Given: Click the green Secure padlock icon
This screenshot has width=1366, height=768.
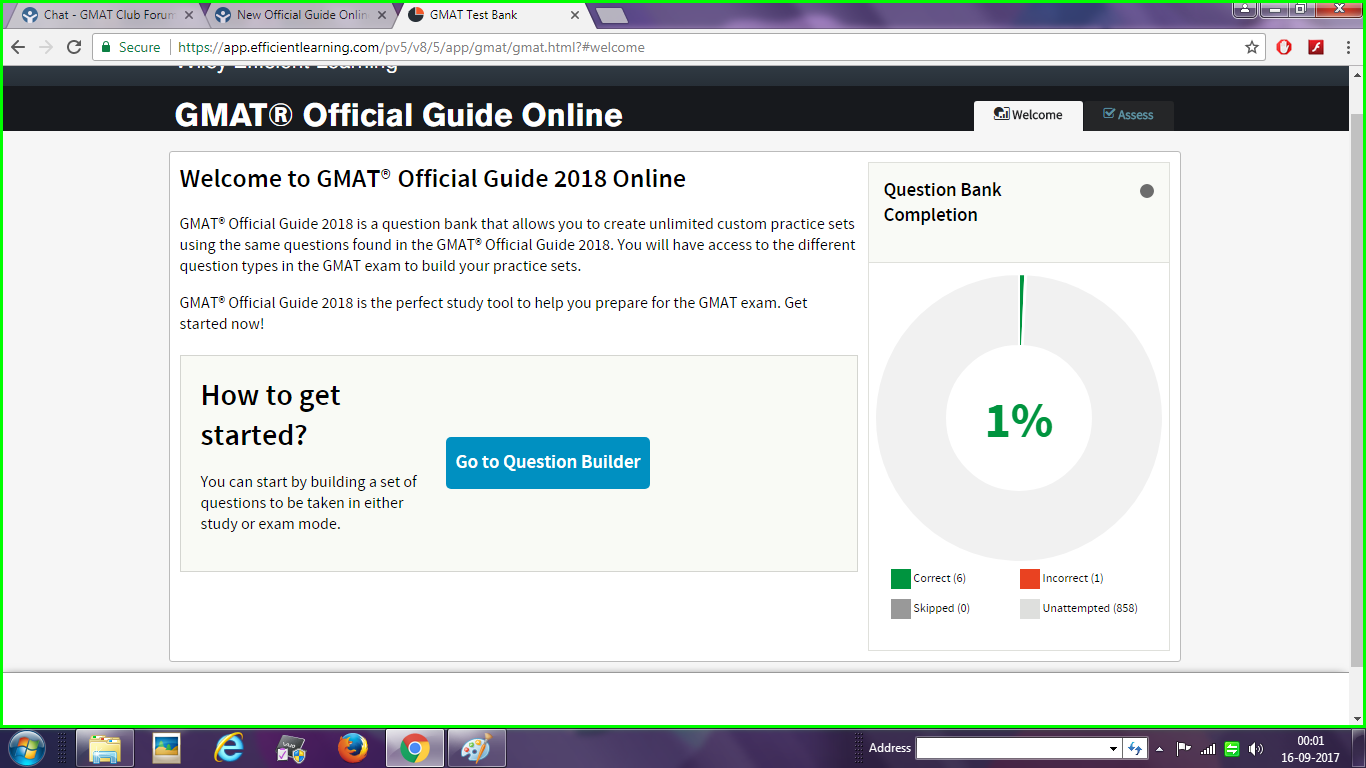Looking at the screenshot, I should pos(107,47).
